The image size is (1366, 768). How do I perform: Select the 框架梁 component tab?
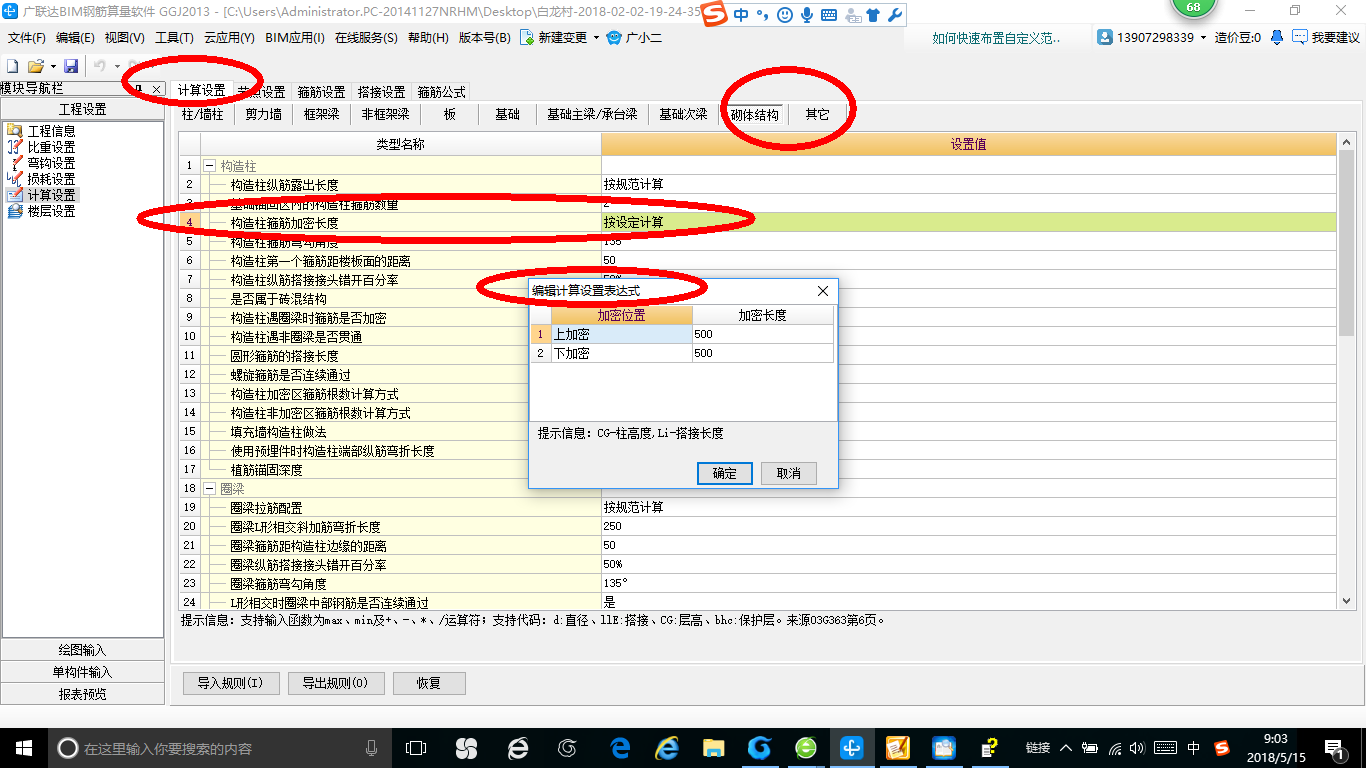tap(322, 114)
